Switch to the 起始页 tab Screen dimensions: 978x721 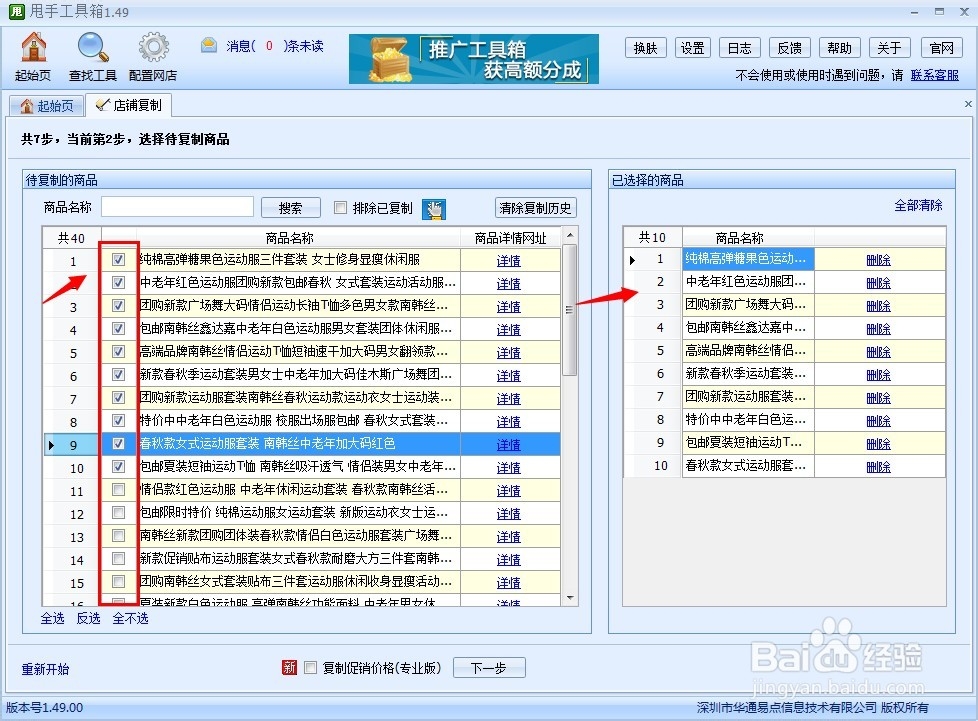click(x=47, y=106)
